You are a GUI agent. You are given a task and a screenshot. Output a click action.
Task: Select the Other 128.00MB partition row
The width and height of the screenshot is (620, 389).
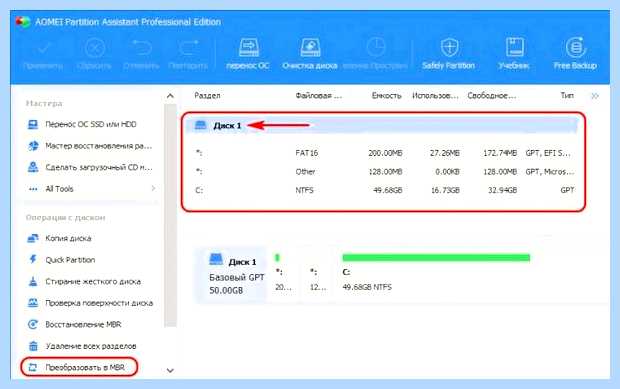coord(384,172)
